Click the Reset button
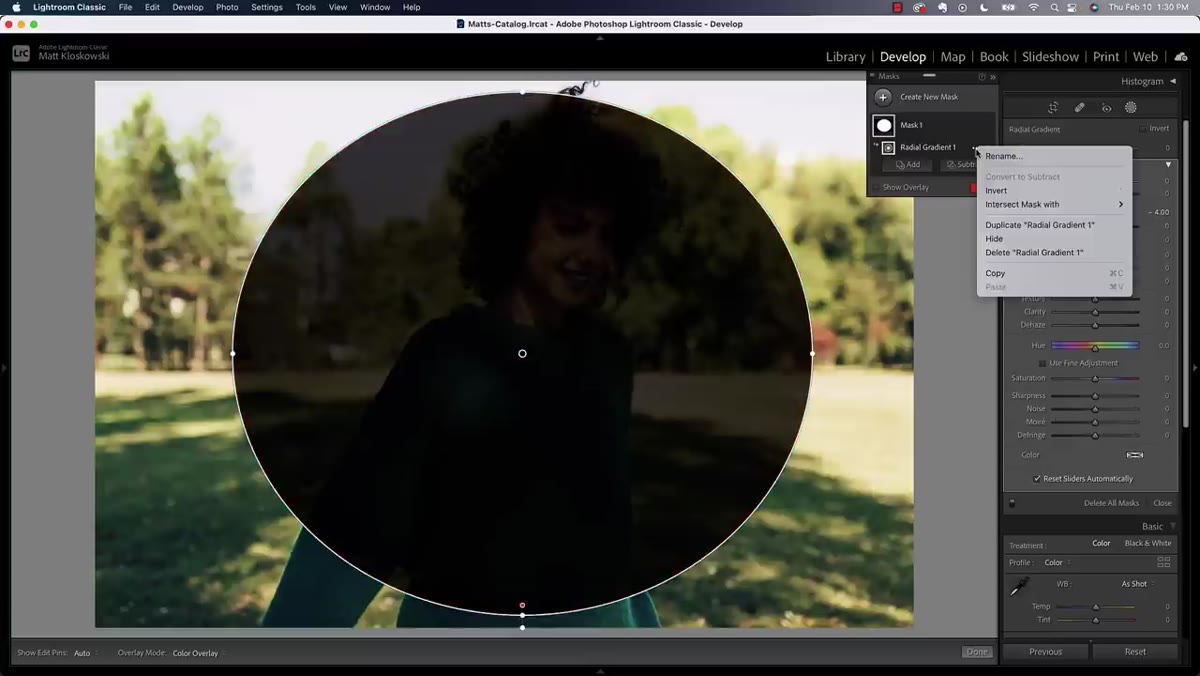Screen dimensions: 1200x676 [x=1135, y=651]
